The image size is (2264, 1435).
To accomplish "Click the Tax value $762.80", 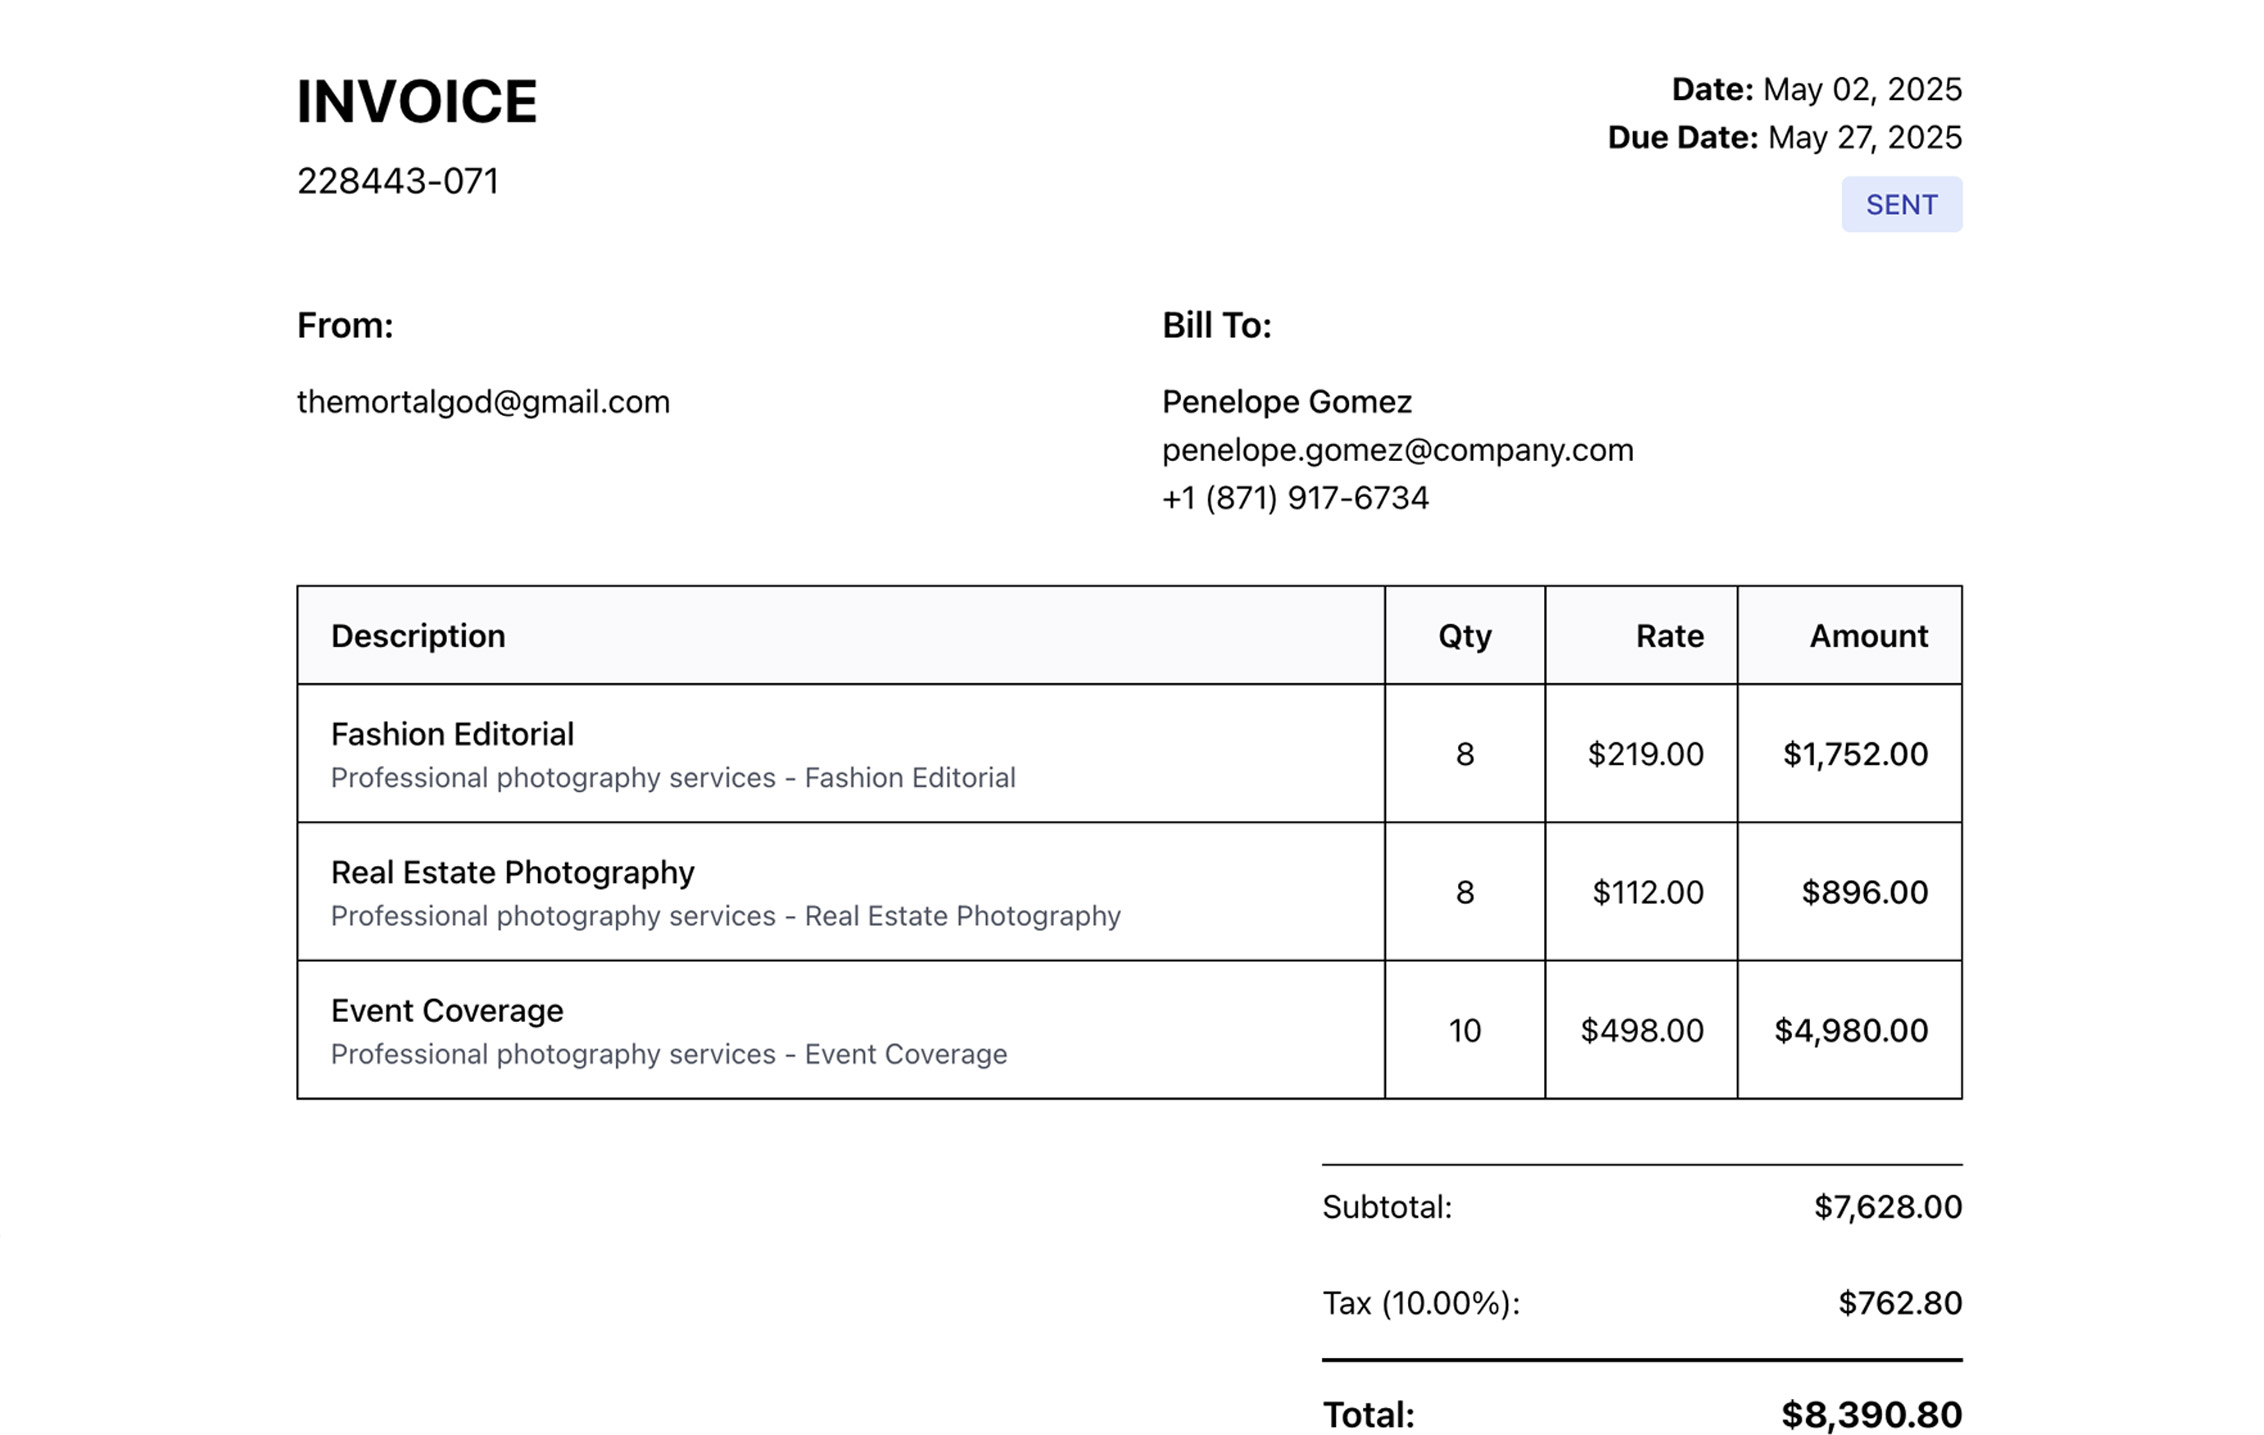I will tap(1899, 1303).
